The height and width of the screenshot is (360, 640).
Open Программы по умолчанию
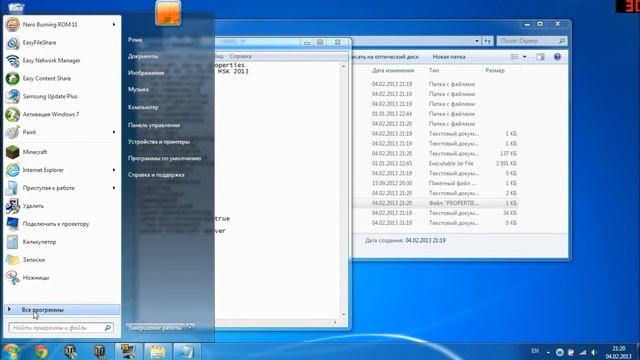point(164,158)
